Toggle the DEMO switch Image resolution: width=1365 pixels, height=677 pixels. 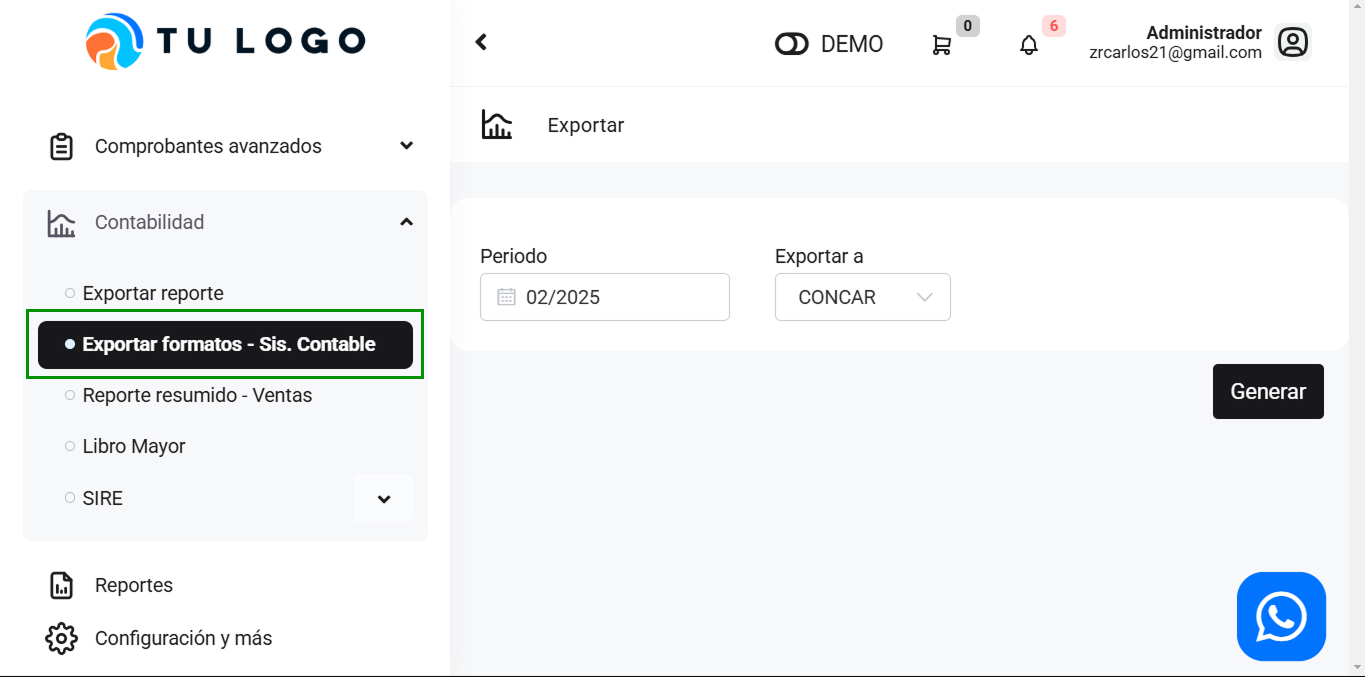pyautogui.click(x=791, y=45)
